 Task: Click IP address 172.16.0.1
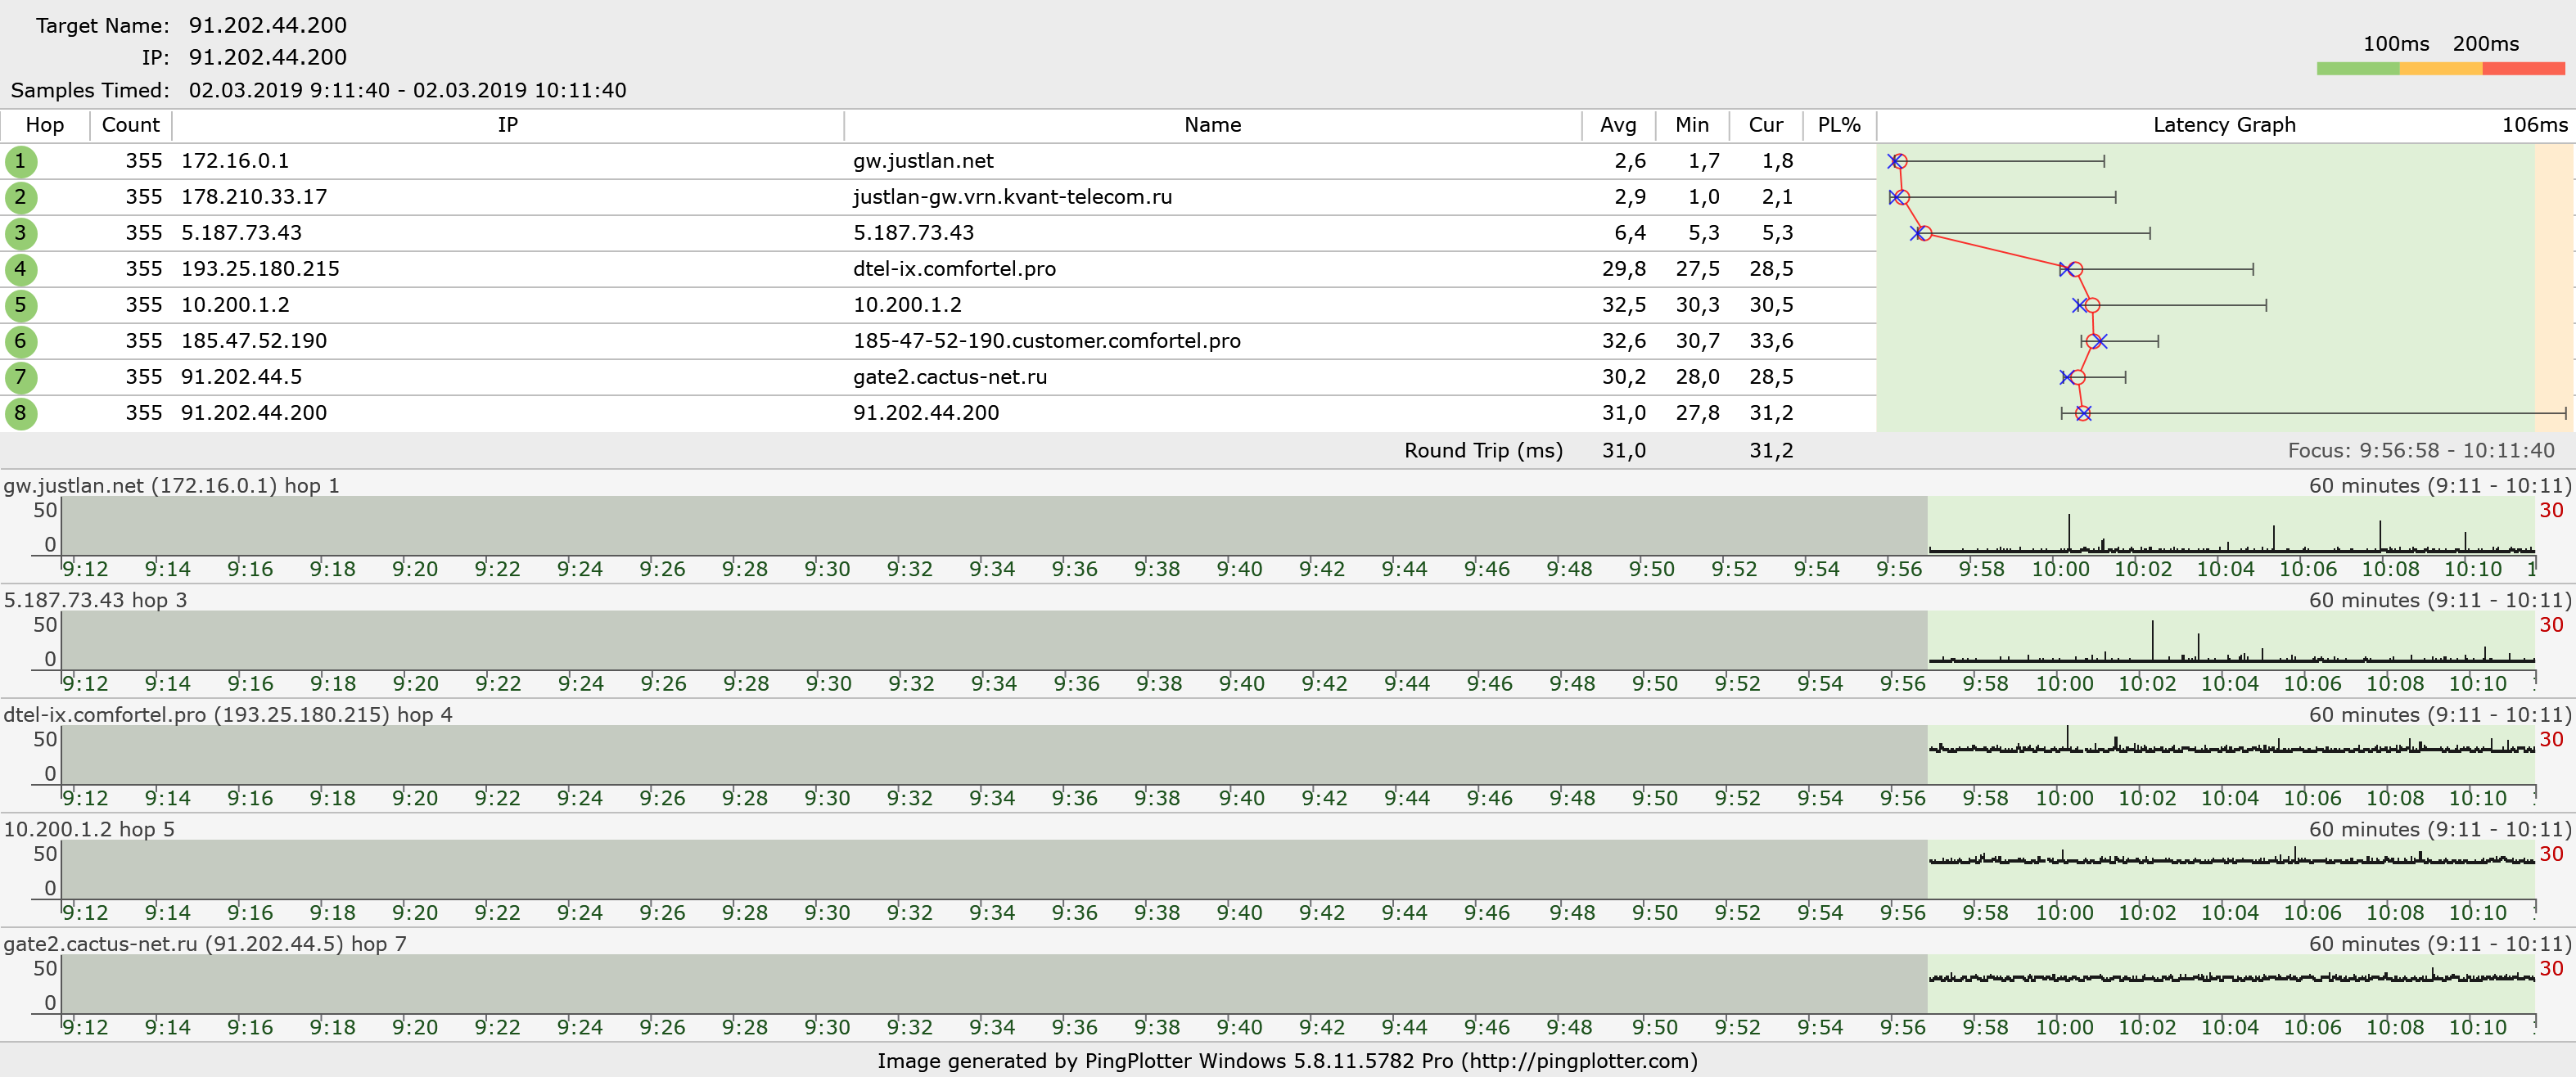(x=235, y=161)
